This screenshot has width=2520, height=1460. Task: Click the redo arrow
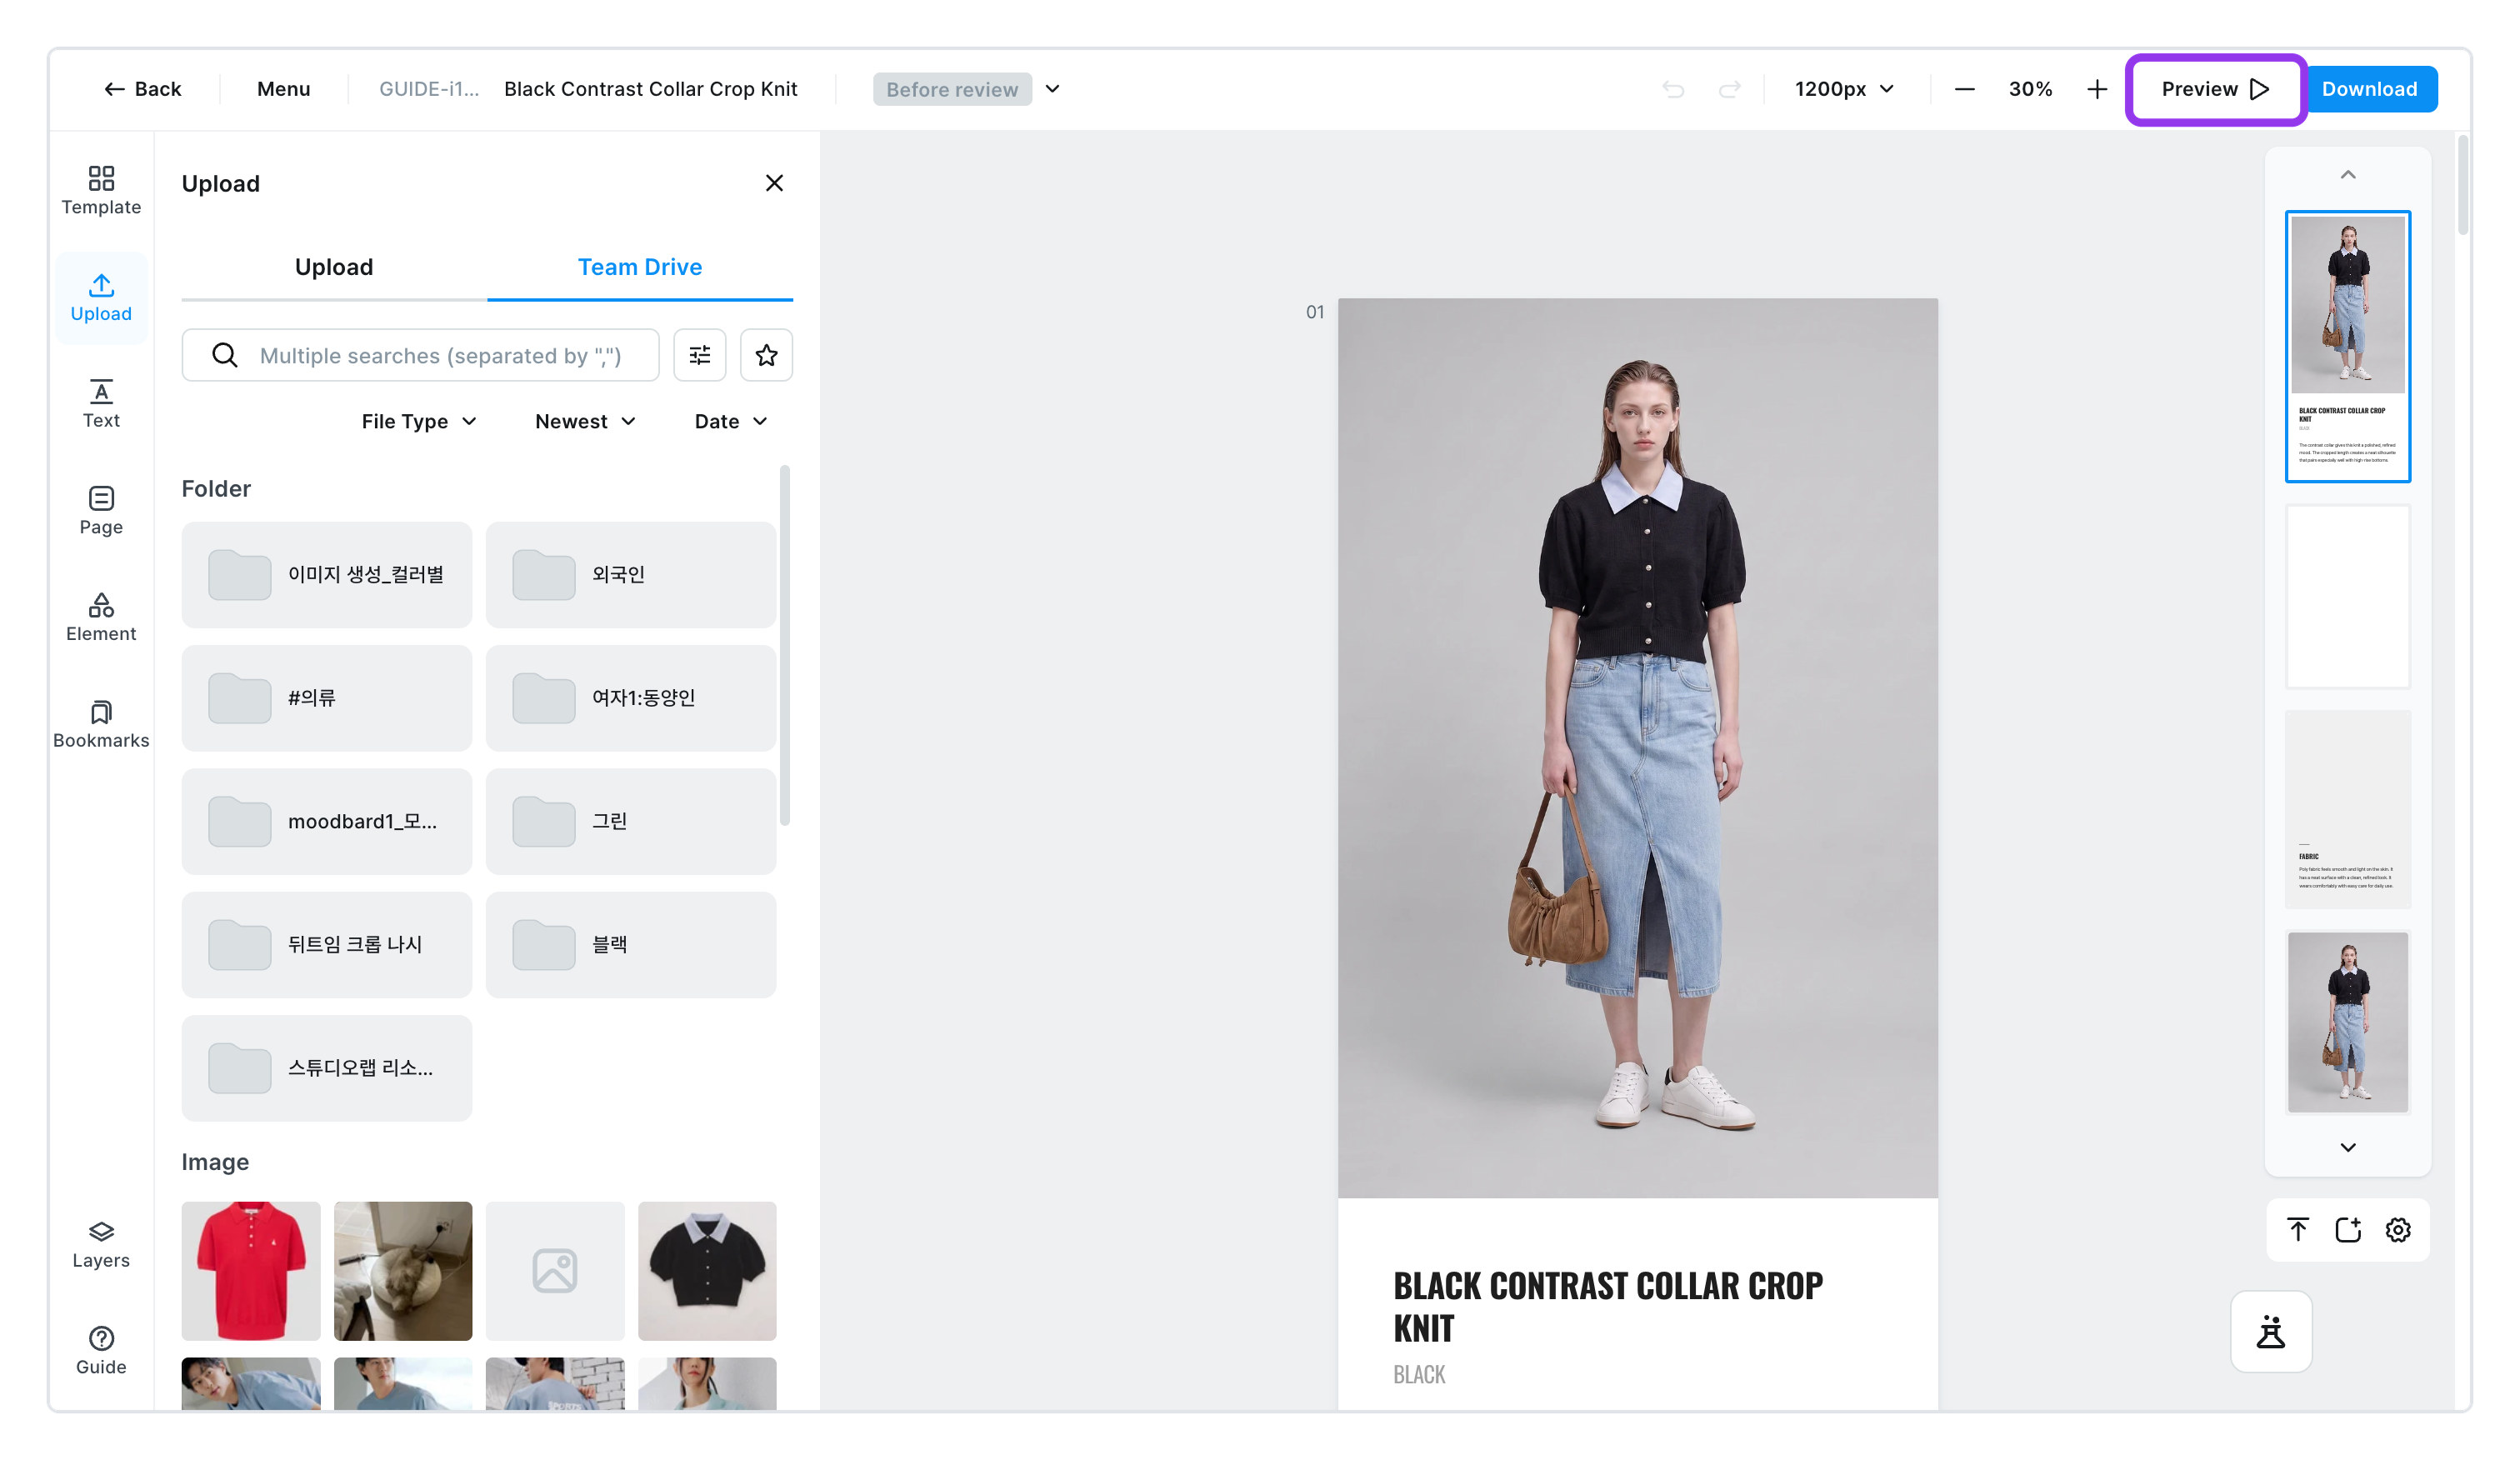(x=1729, y=89)
